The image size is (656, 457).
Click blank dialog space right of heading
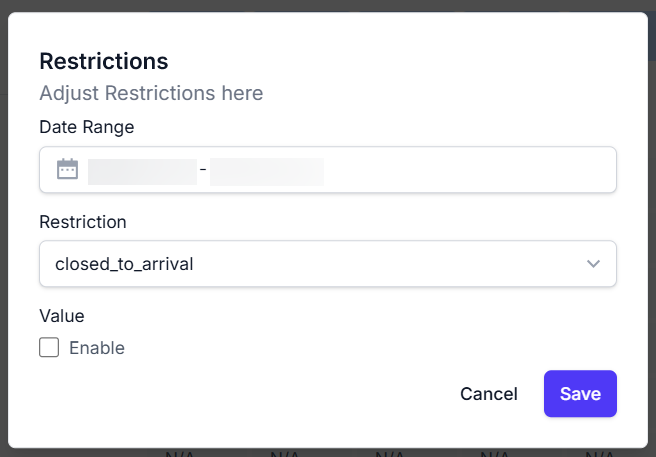[400, 61]
